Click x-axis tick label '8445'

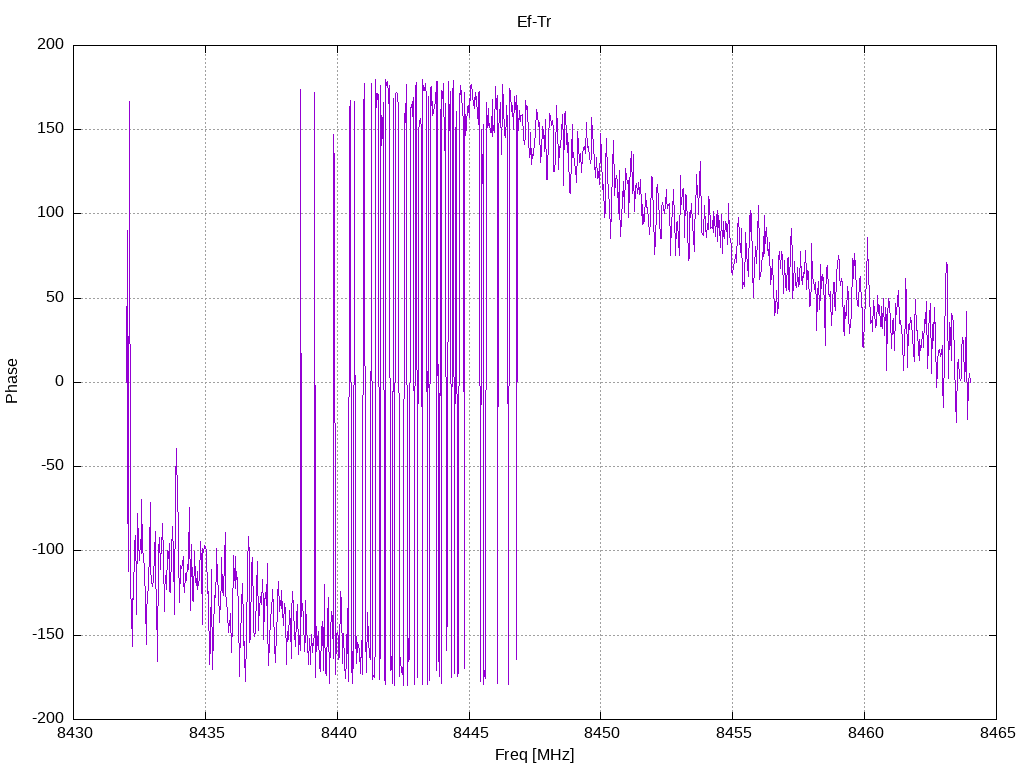tap(471, 733)
